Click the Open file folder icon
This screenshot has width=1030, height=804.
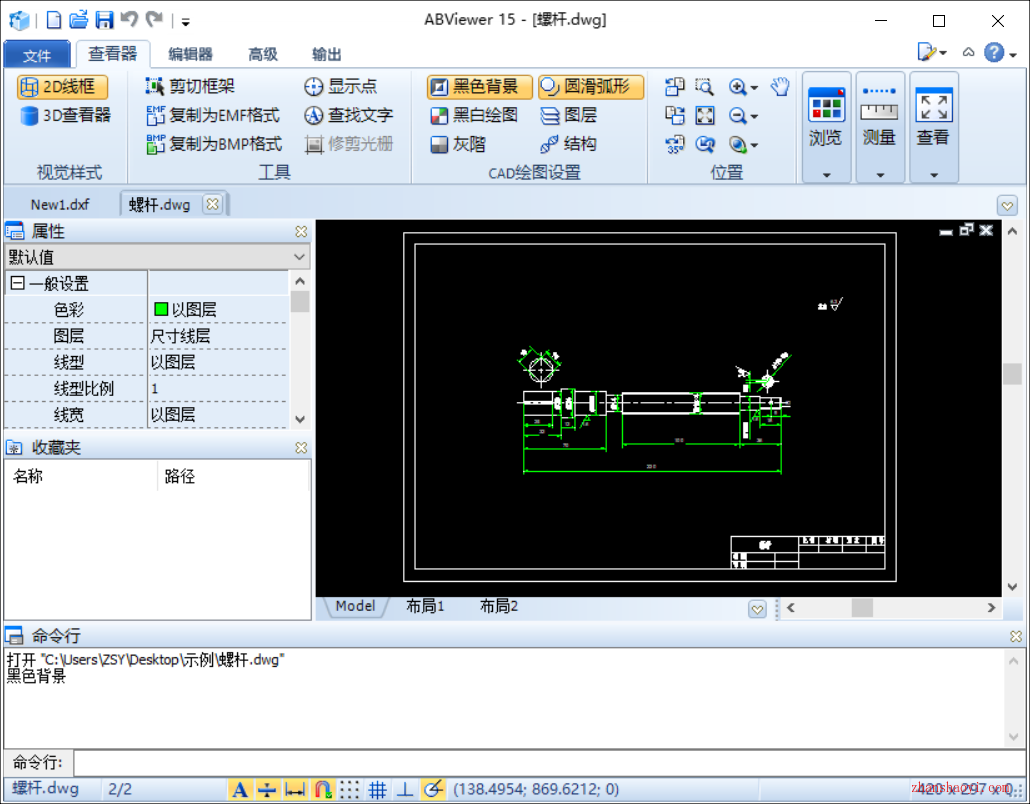79,20
